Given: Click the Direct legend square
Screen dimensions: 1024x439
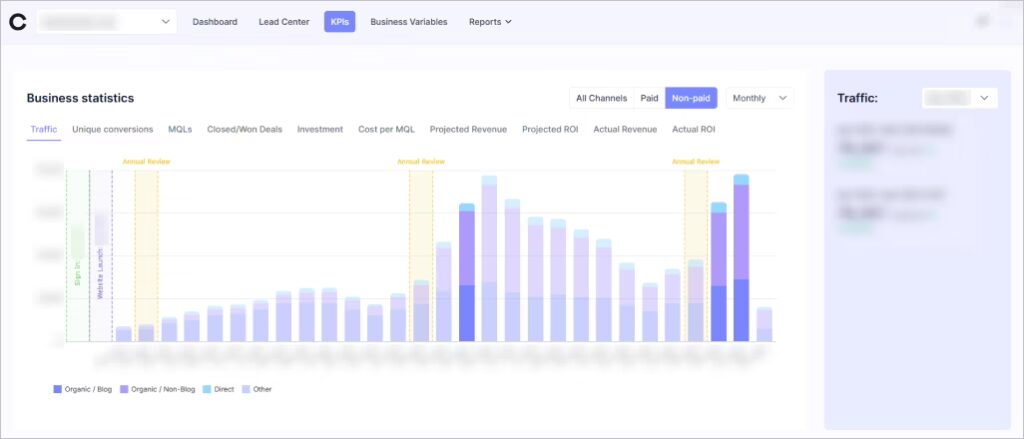Looking at the screenshot, I should [x=205, y=389].
